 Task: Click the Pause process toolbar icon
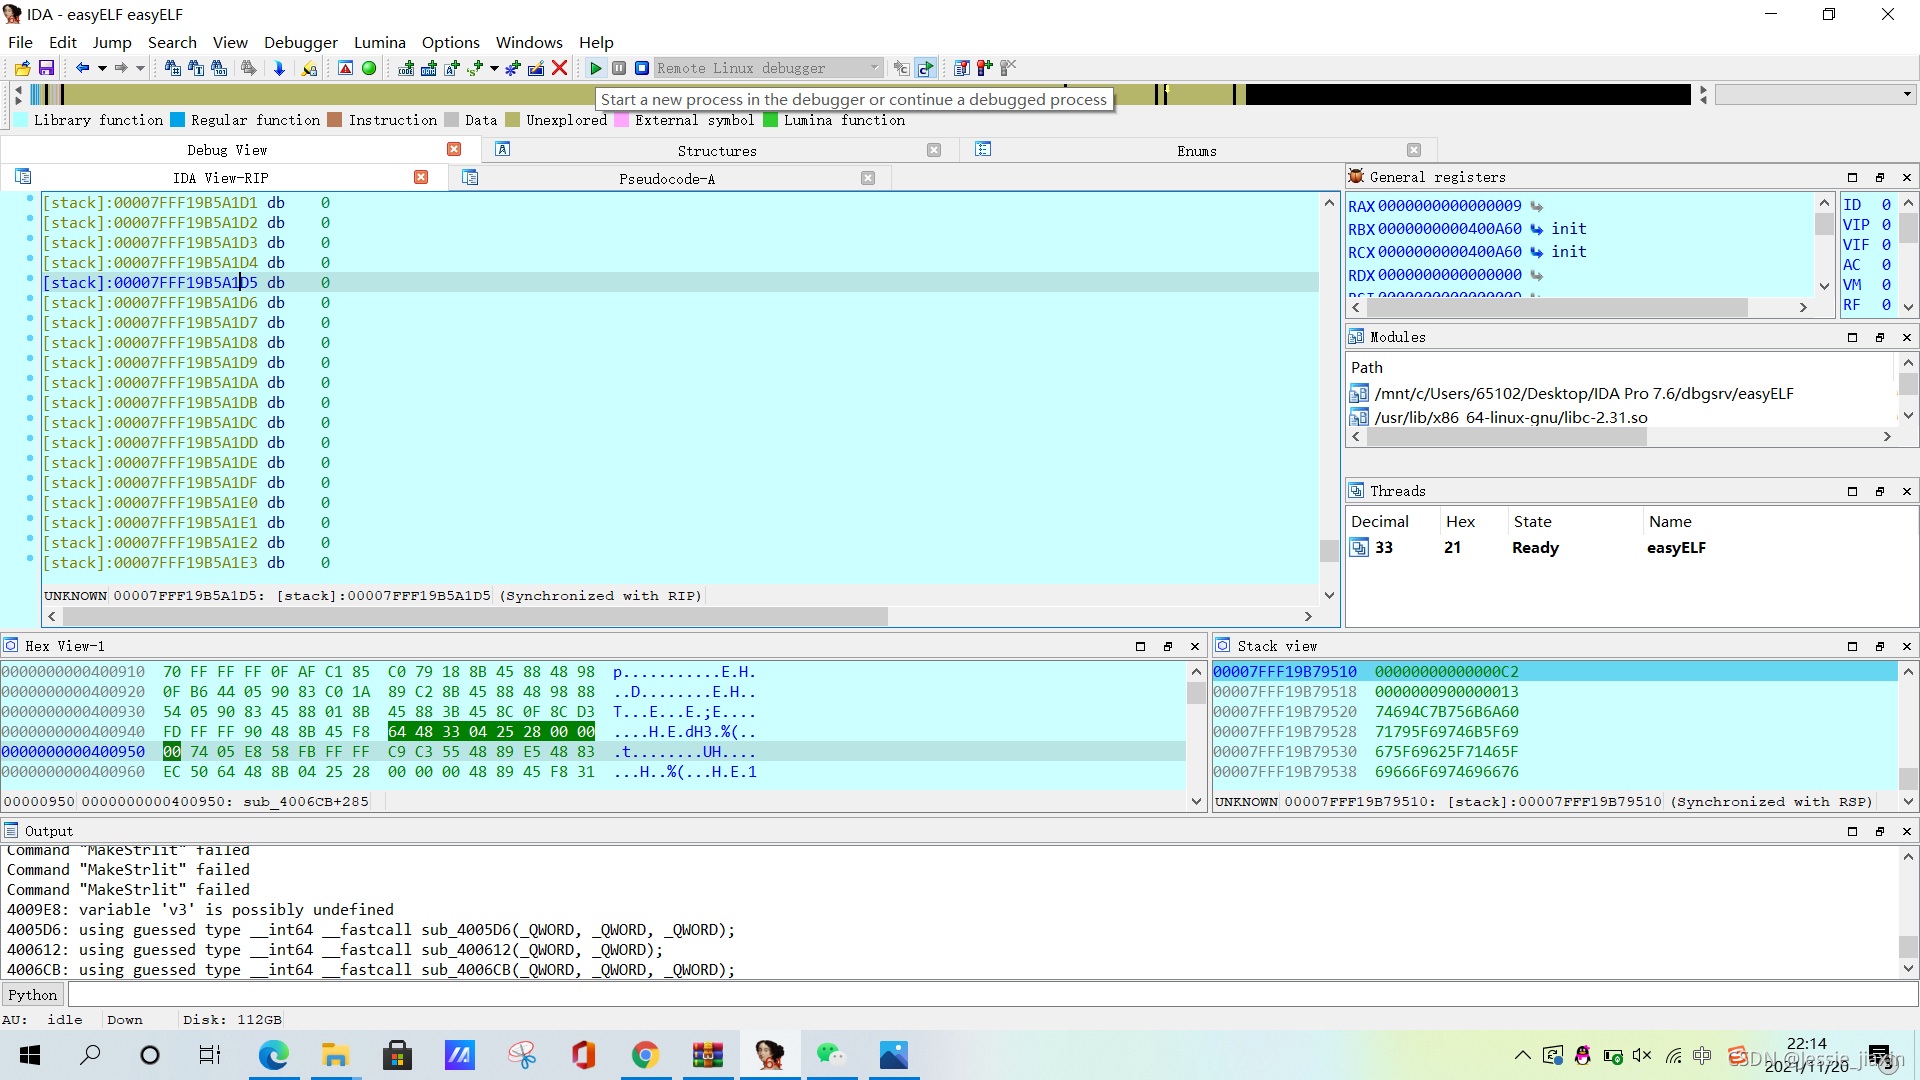click(619, 68)
